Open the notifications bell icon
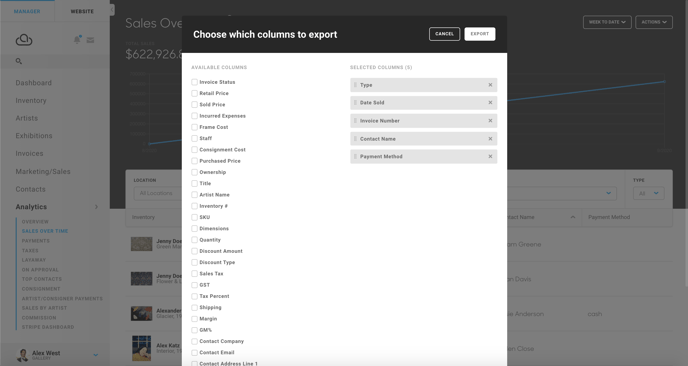The image size is (688, 366). 77,39
